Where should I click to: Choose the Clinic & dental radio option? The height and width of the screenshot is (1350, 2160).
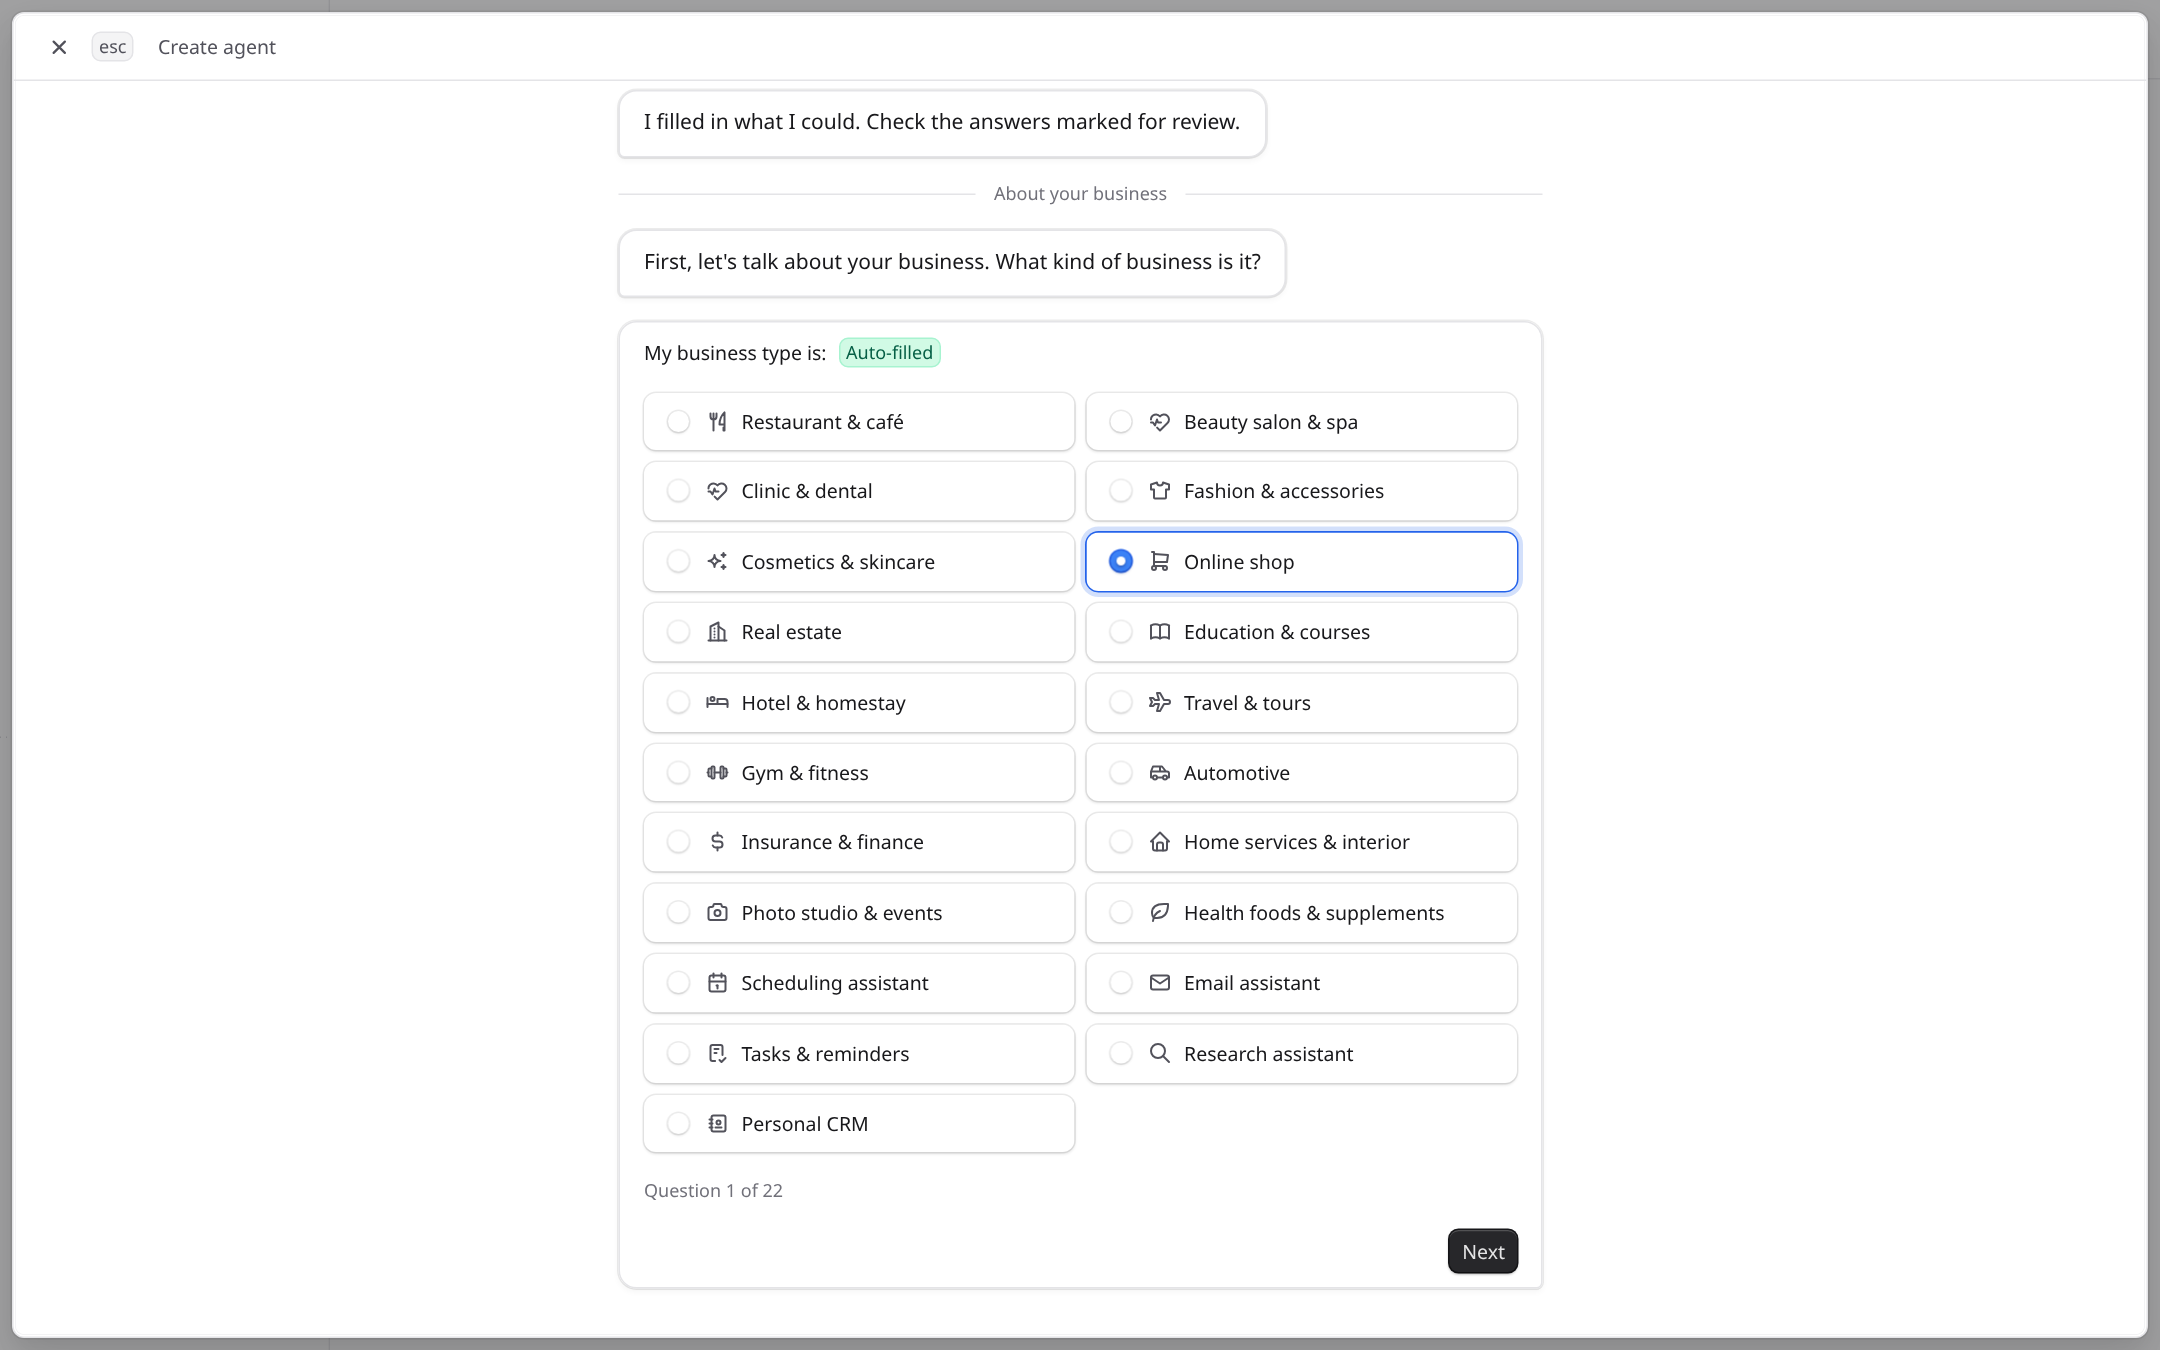678,491
